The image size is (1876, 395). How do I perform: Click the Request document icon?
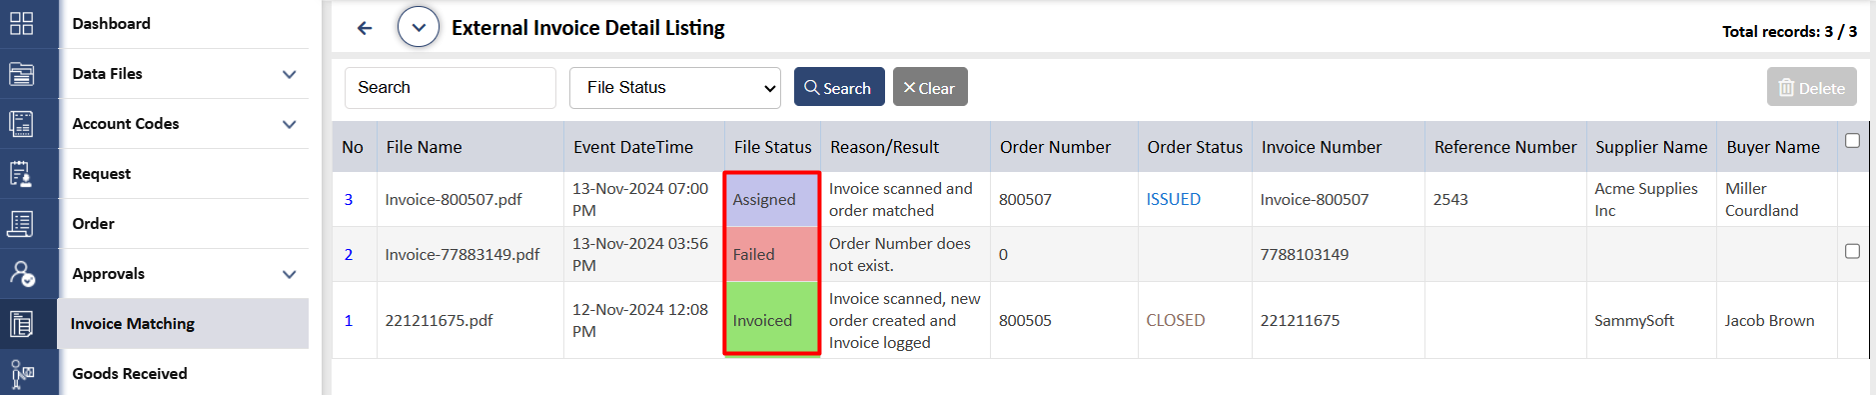21,174
